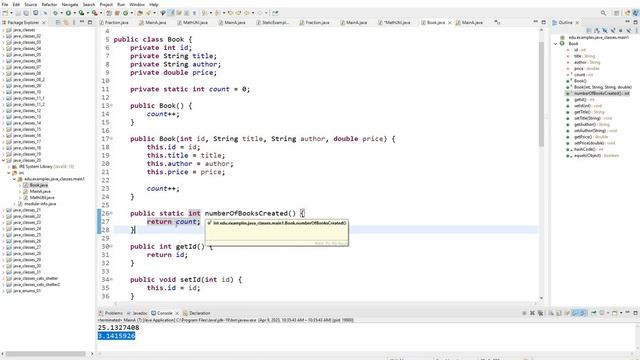Toggle Hide Fields in Outline toolbar
This screenshot has width=640, height=360.
click(x=605, y=30)
